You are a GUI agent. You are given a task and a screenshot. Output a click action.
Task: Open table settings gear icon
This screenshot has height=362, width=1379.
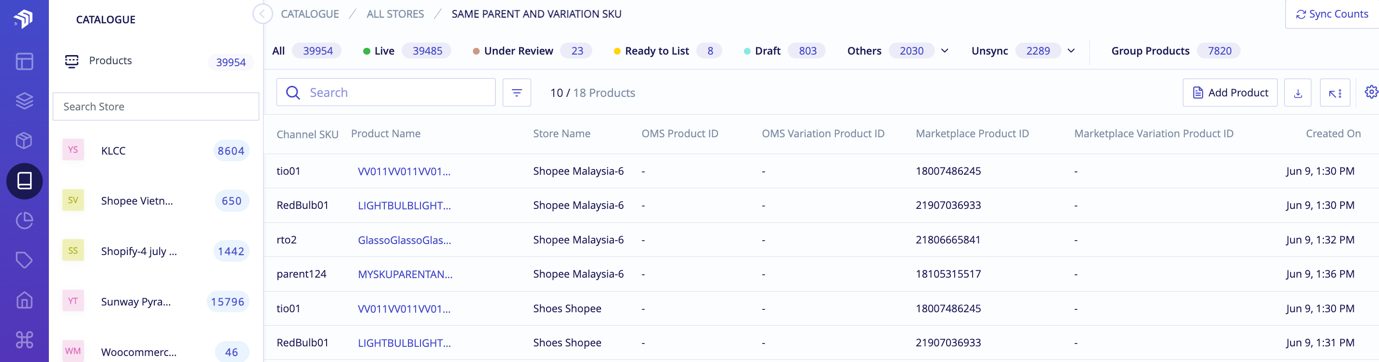pyautogui.click(x=1371, y=92)
